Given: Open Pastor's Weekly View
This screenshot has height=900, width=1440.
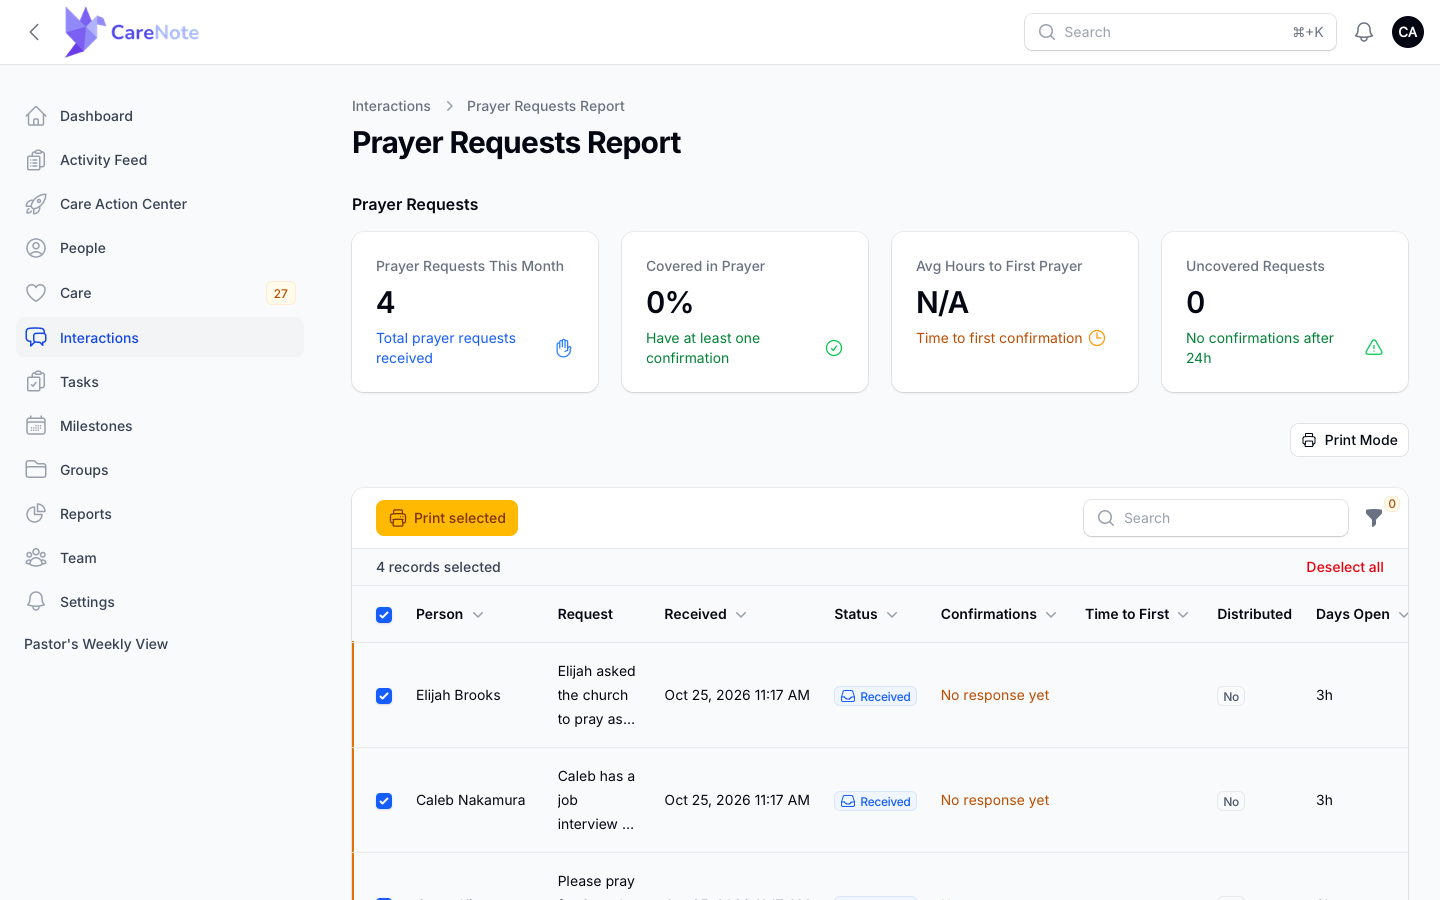Looking at the screenshot, I should click(x=96, y=644).
